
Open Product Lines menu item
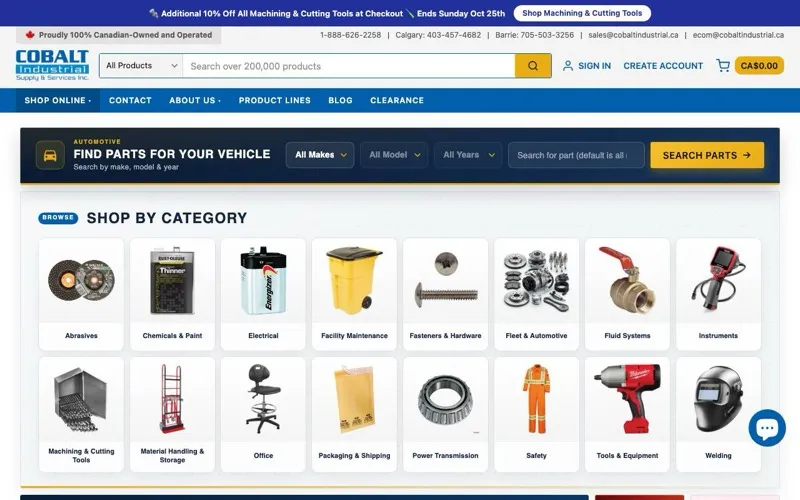(274, 101)
